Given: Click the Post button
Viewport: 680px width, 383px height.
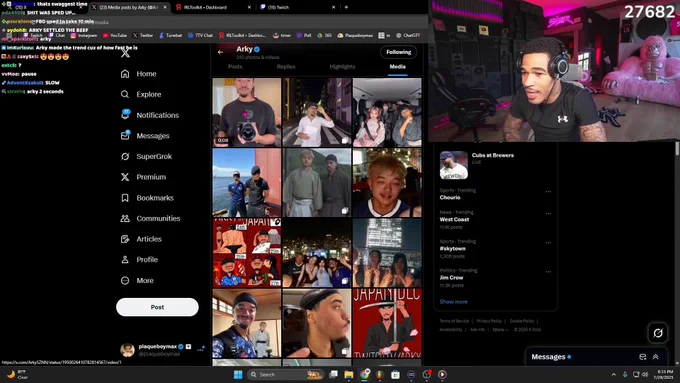Looking at the screenshot, I should point(157,307).
